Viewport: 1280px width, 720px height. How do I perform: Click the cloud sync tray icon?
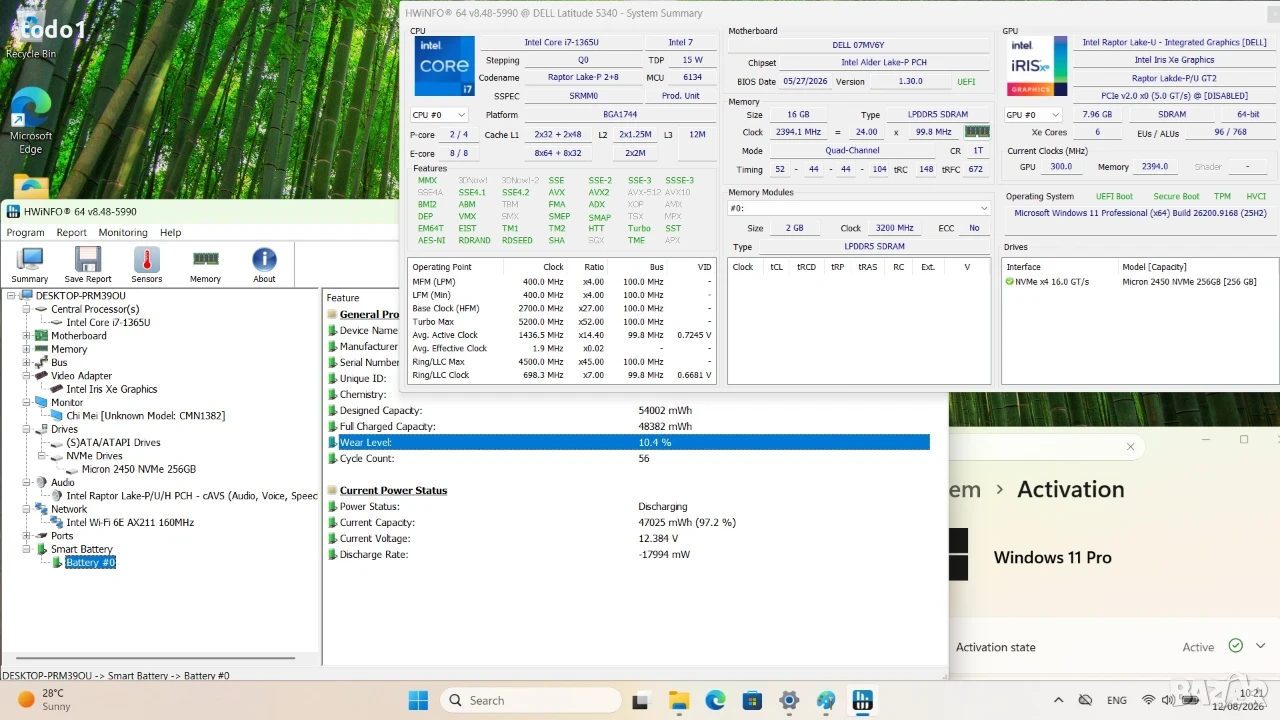1085,700
